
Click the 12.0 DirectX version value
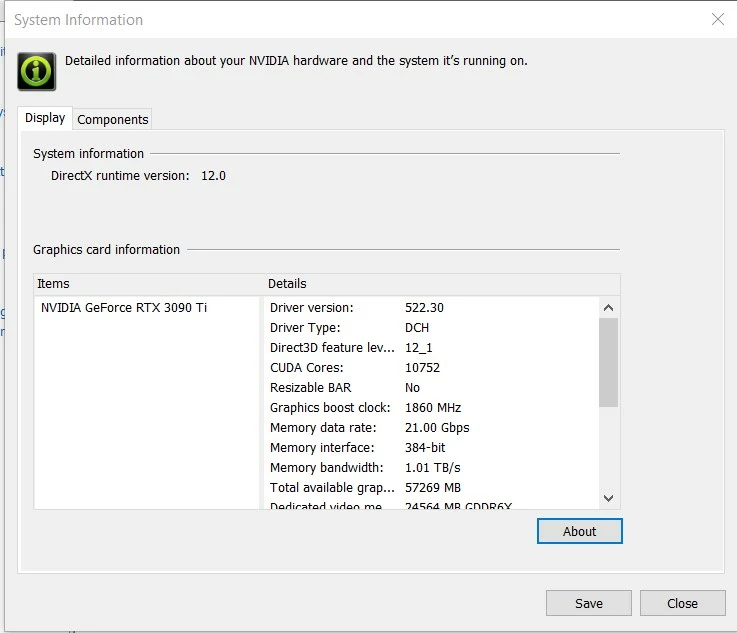(213, 176)
